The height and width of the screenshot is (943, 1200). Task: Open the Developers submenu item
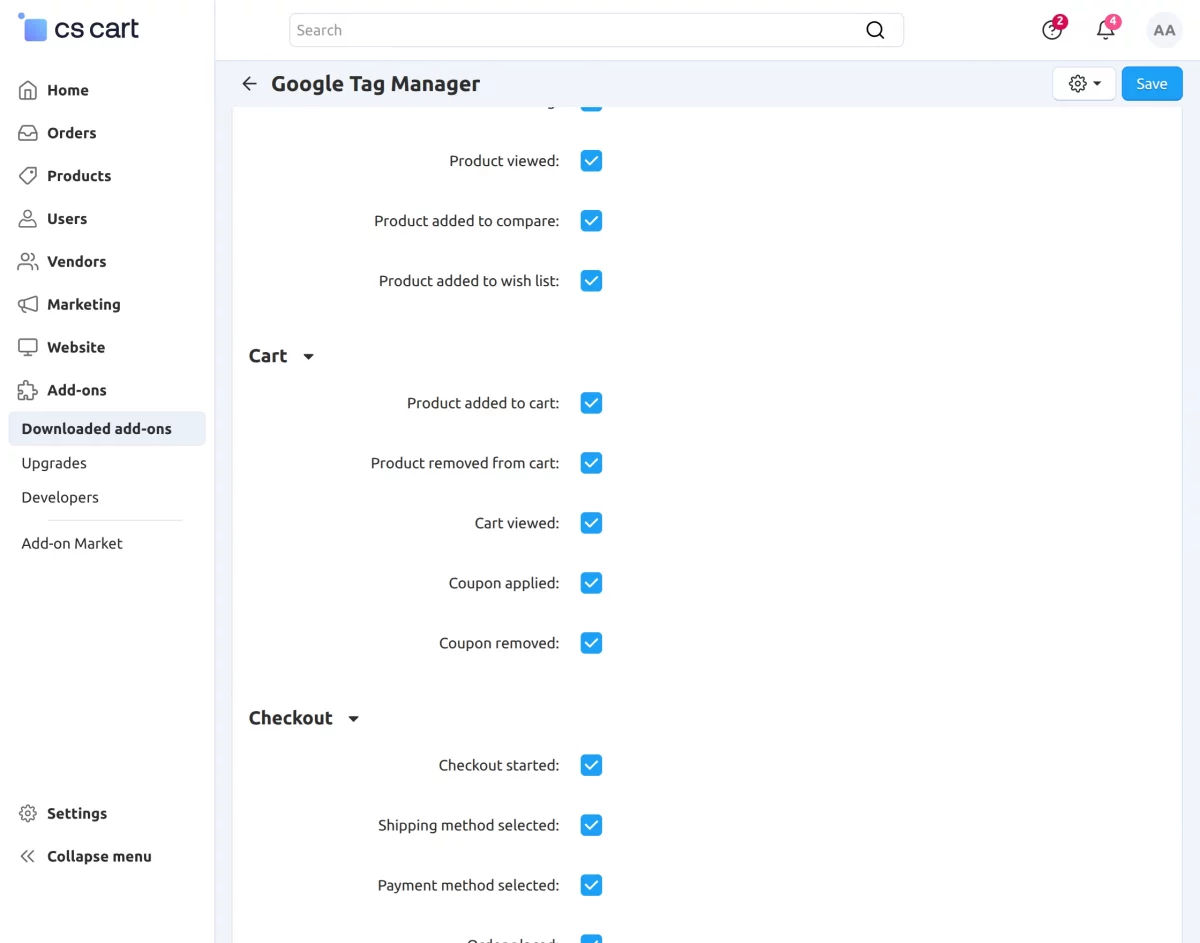[60, 497]
